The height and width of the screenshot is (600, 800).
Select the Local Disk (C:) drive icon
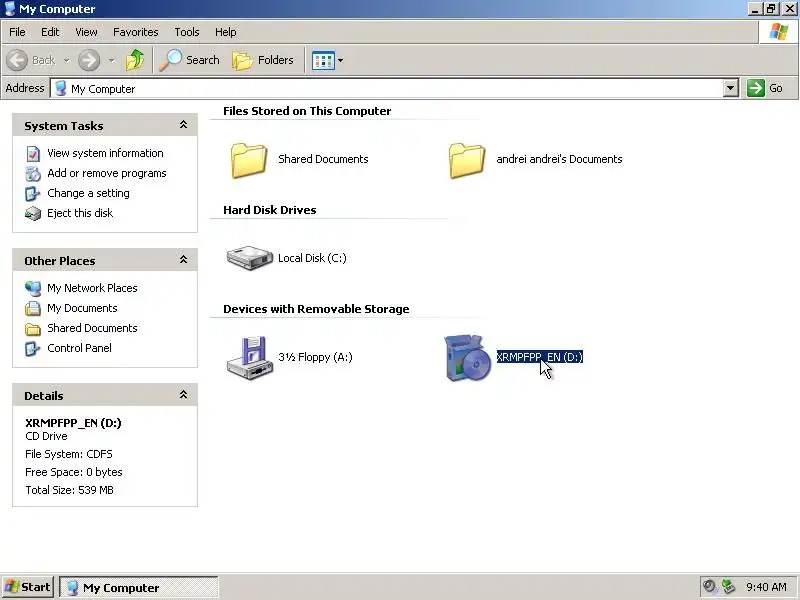pos(249,258)
